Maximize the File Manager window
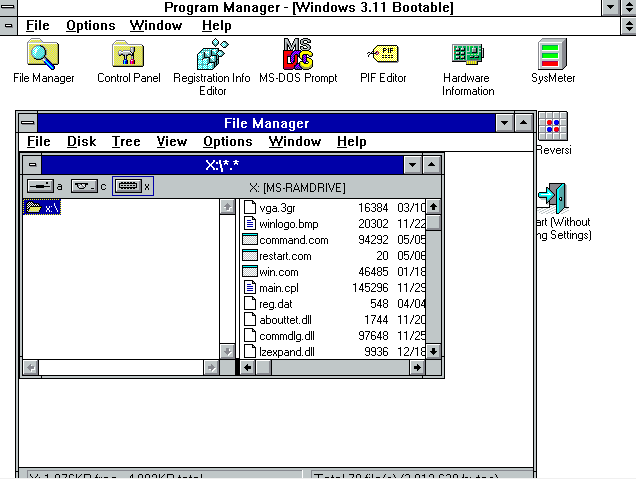Viewport: 636px width, 479px height. (x=524, y=122)
